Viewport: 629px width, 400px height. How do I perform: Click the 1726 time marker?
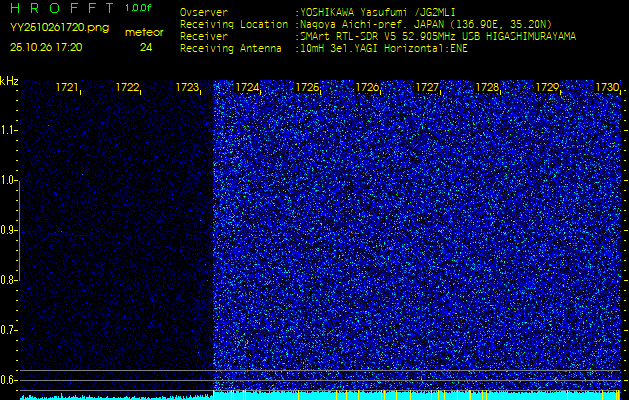click(367, 87)
